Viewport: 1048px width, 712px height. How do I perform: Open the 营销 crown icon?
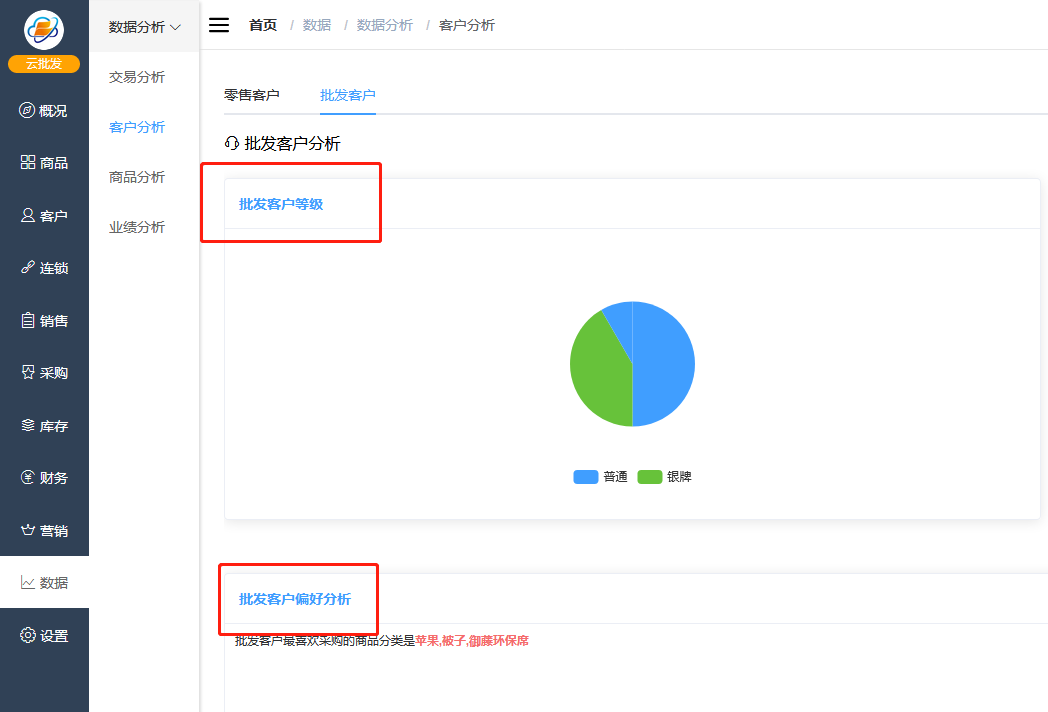tap(27, 530)
